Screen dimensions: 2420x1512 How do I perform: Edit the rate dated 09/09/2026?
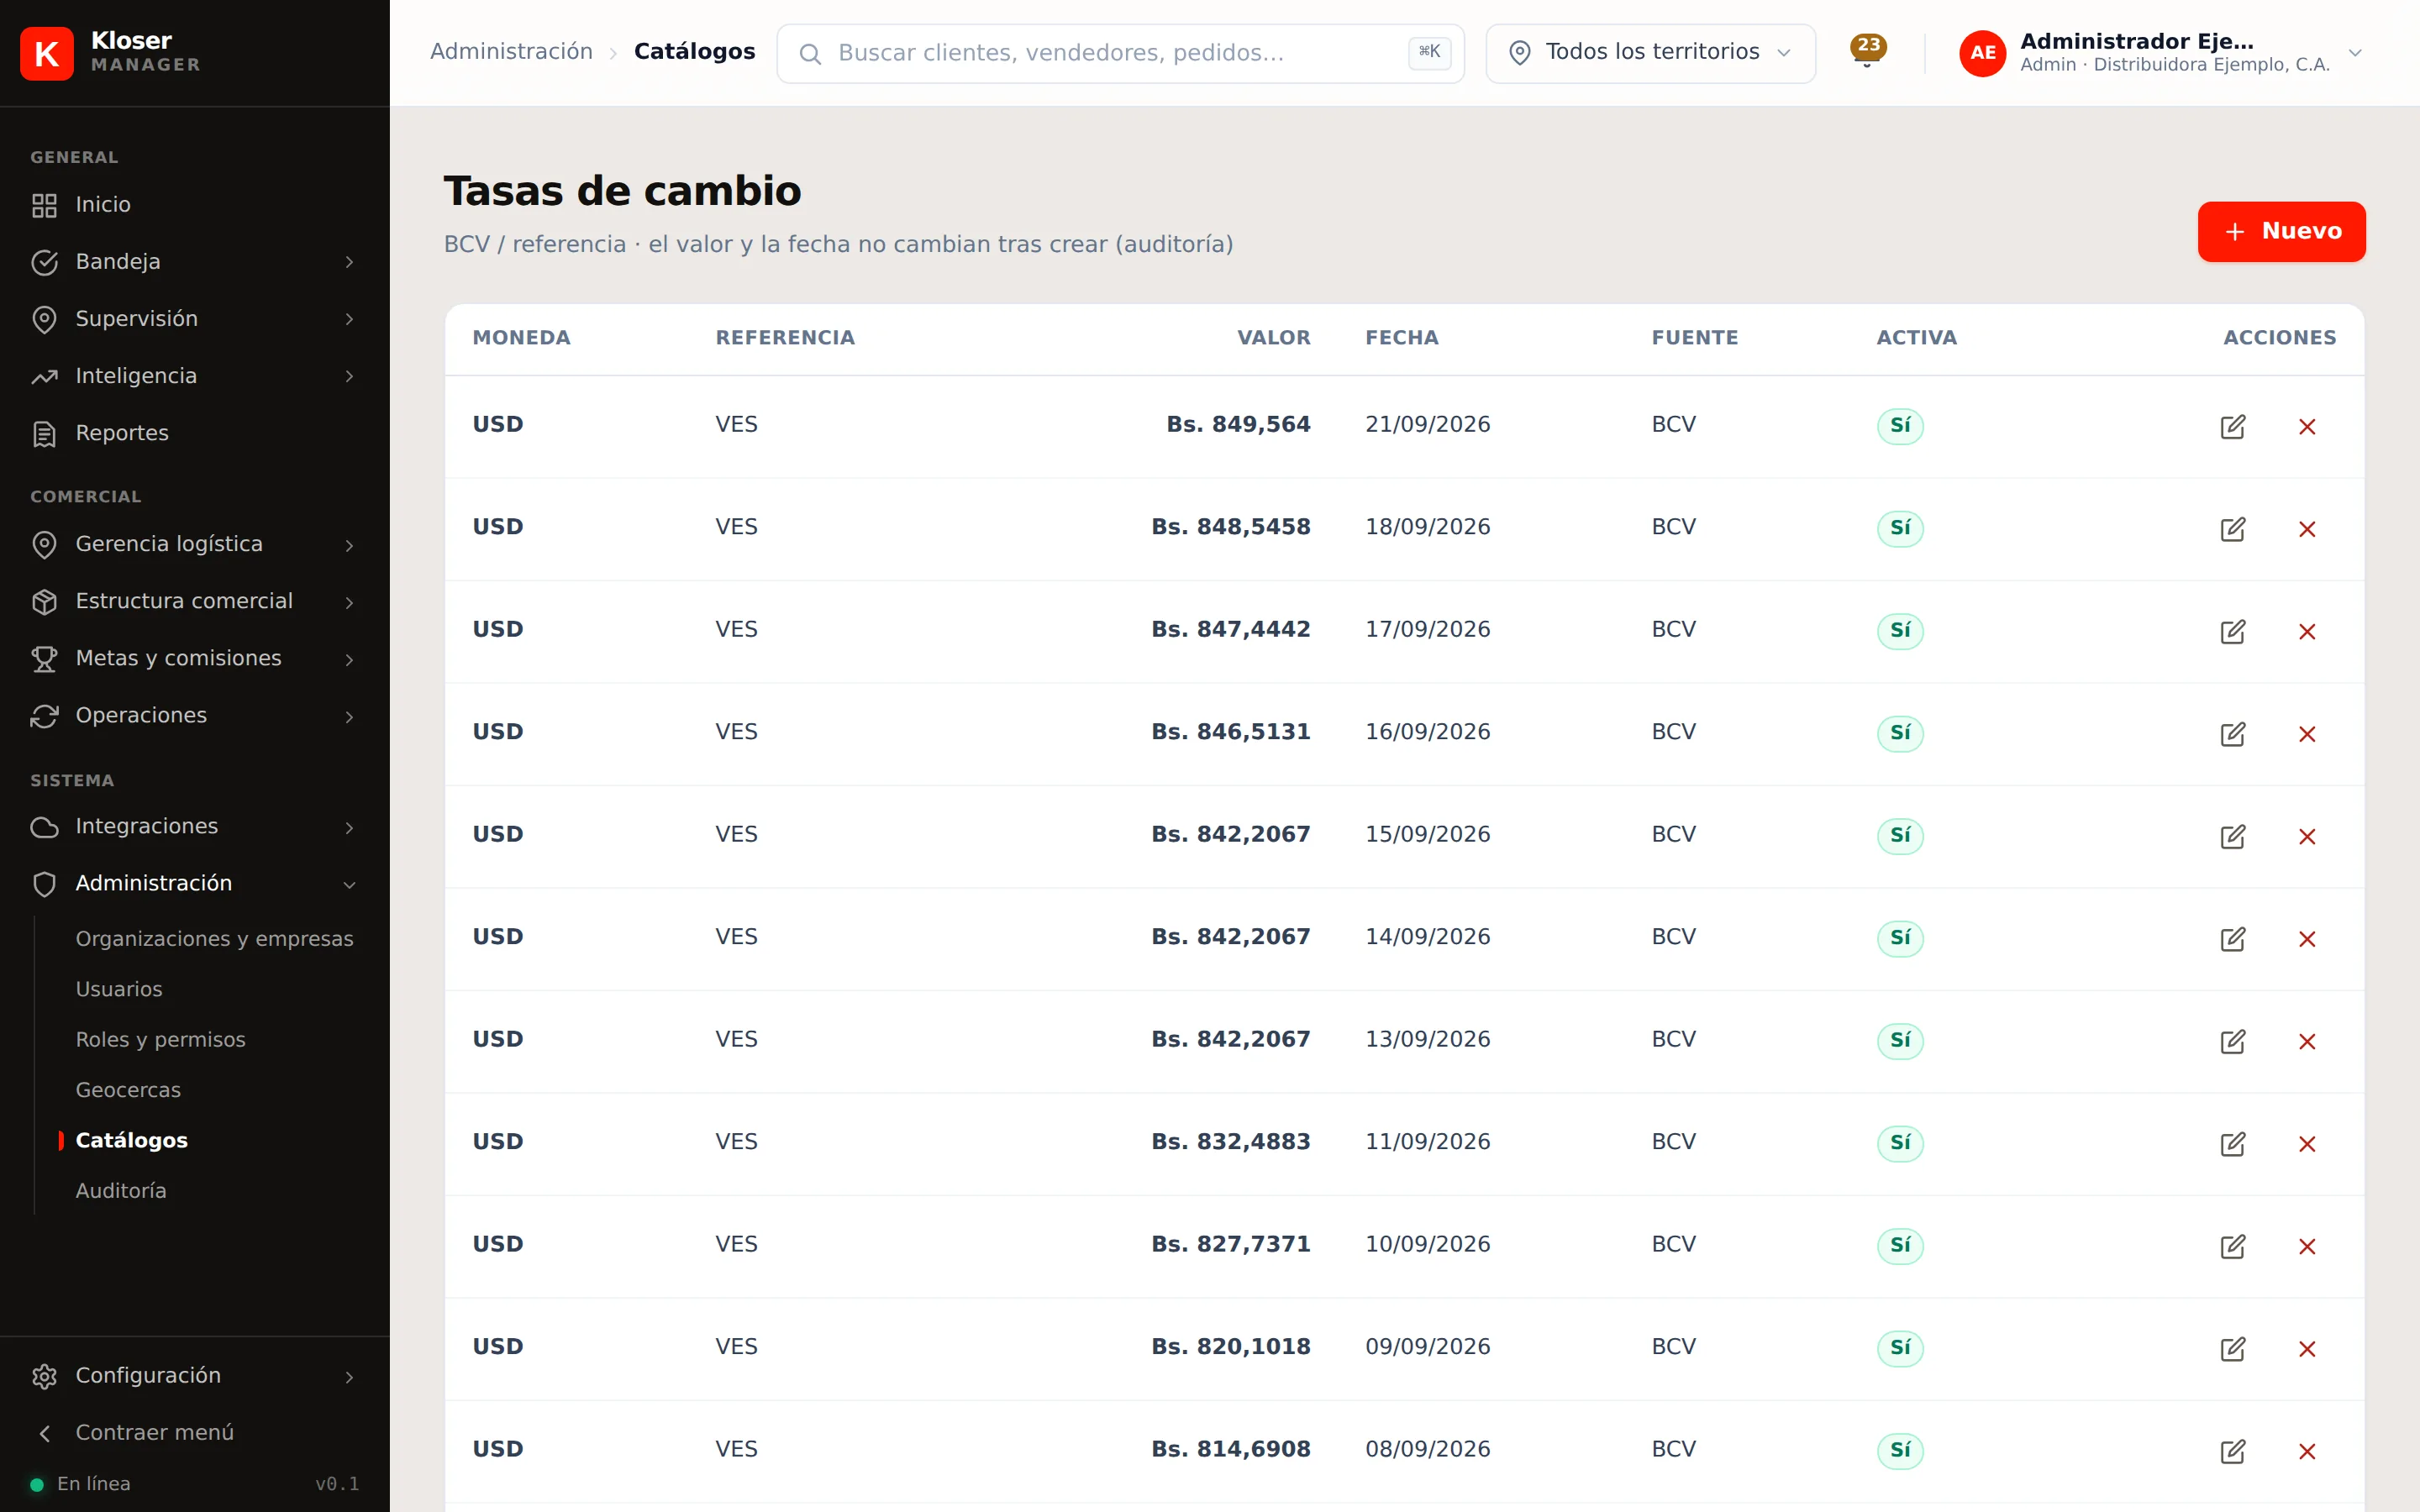(x=2232, y=1349)
